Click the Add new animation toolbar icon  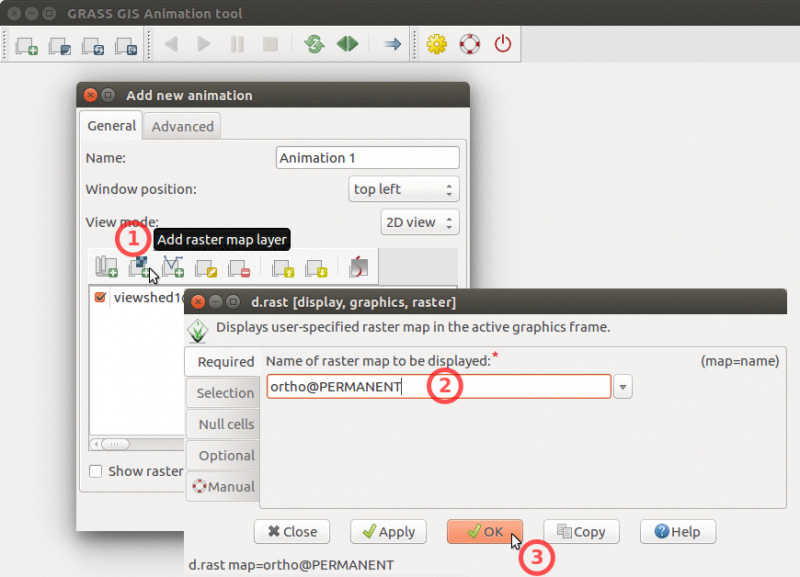point(27,45)
